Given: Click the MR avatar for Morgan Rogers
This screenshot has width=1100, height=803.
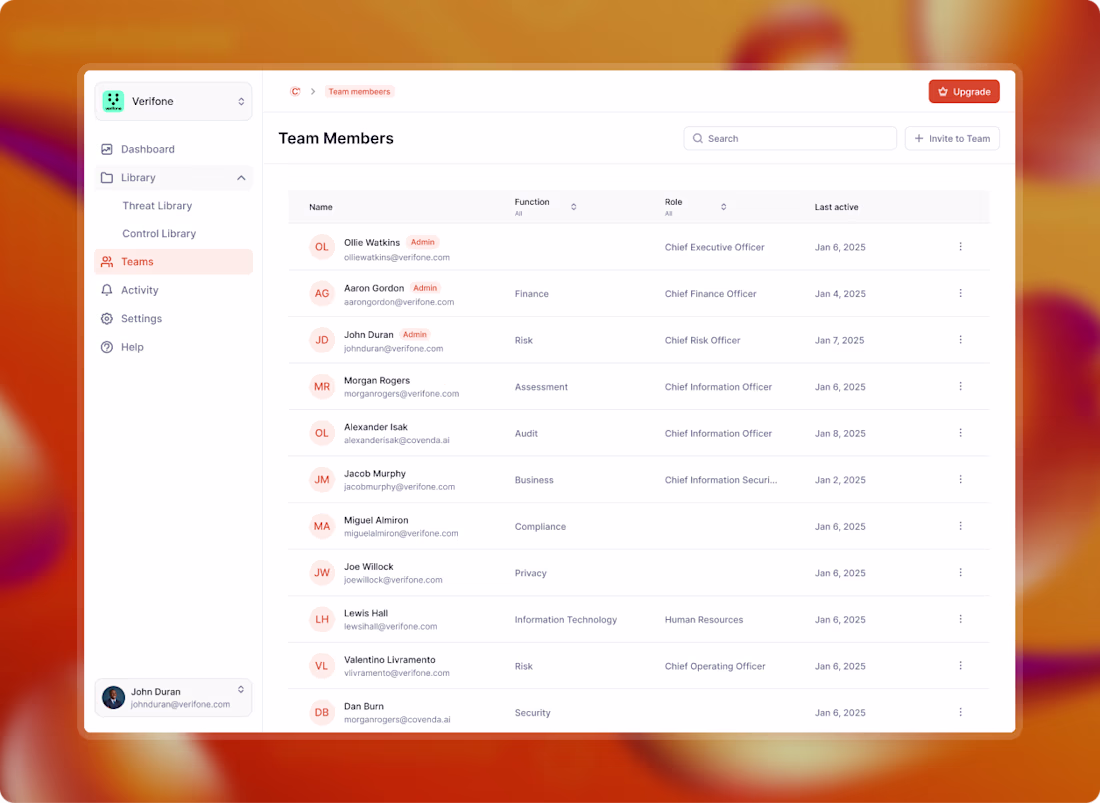Looking at the screenshot, I should click(x=322, y=386).
